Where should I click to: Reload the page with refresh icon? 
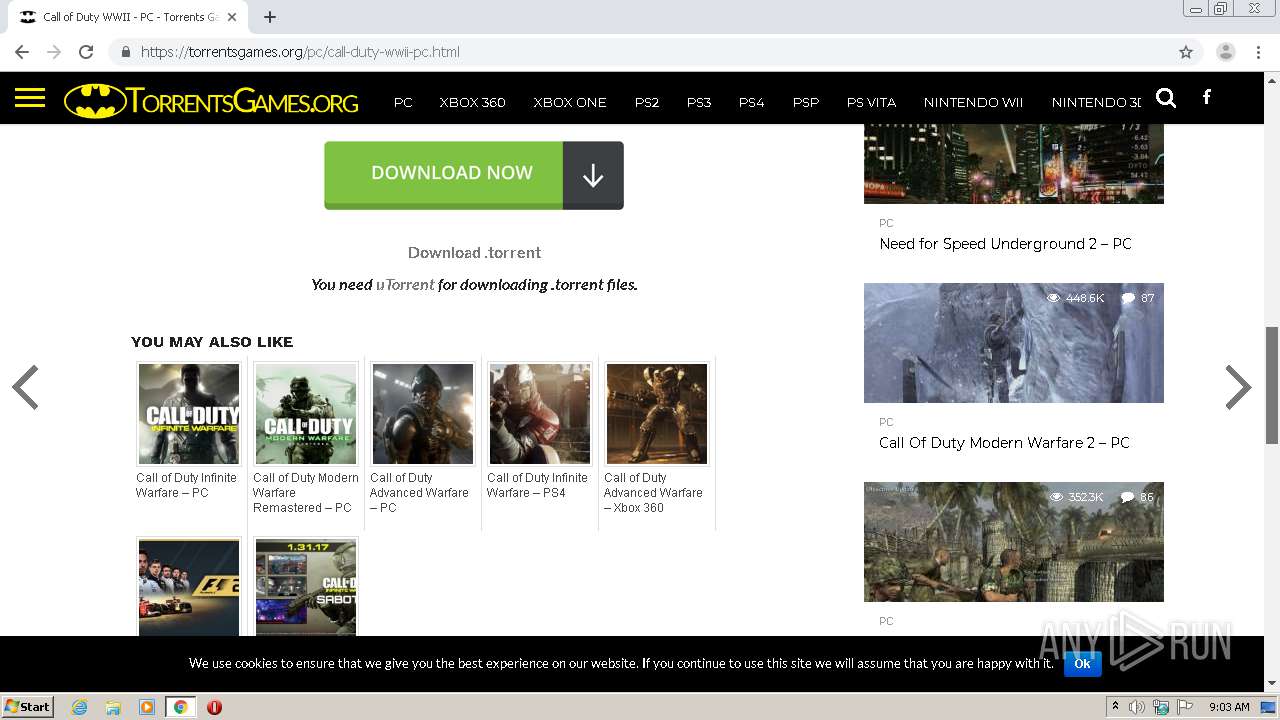pyautogui.click(x=86, y=52)
